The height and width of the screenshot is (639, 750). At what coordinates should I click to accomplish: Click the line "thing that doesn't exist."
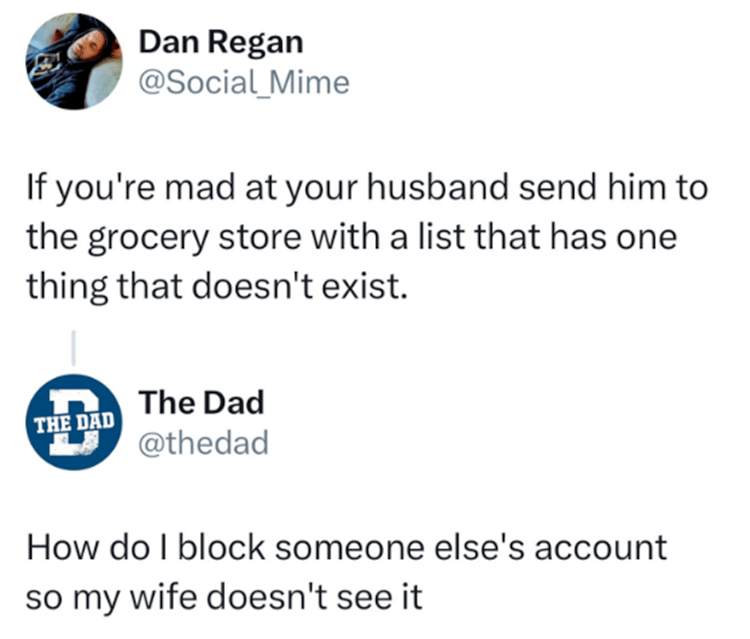pyautogui.click(x=220, y=291)
